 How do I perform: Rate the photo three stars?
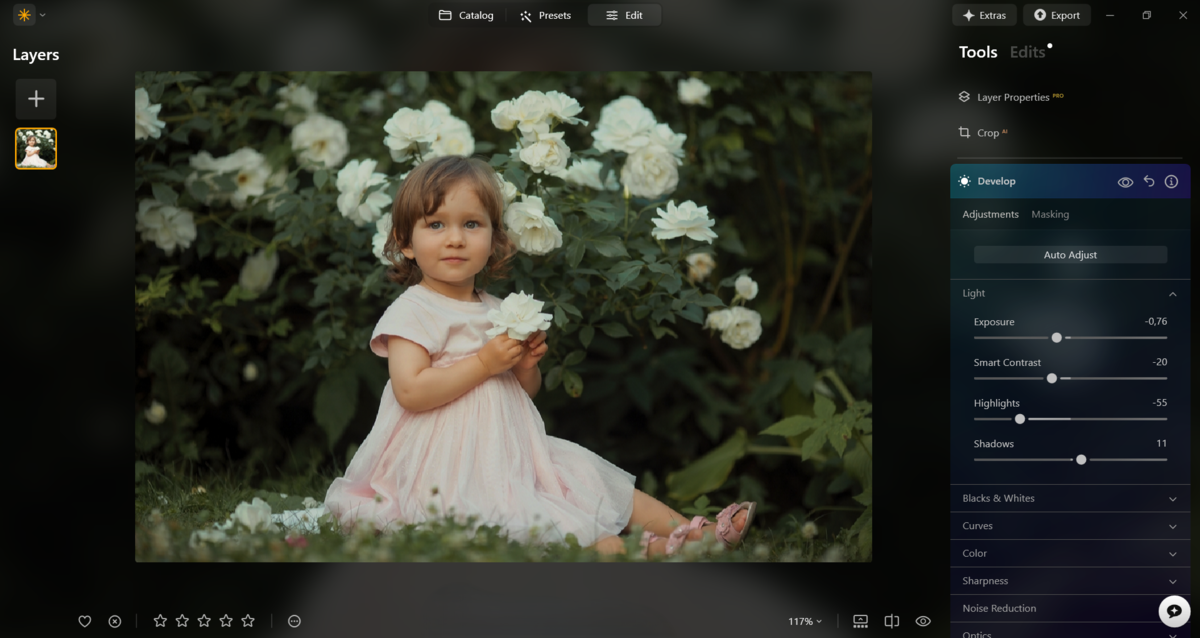click(x=204, y=621)
